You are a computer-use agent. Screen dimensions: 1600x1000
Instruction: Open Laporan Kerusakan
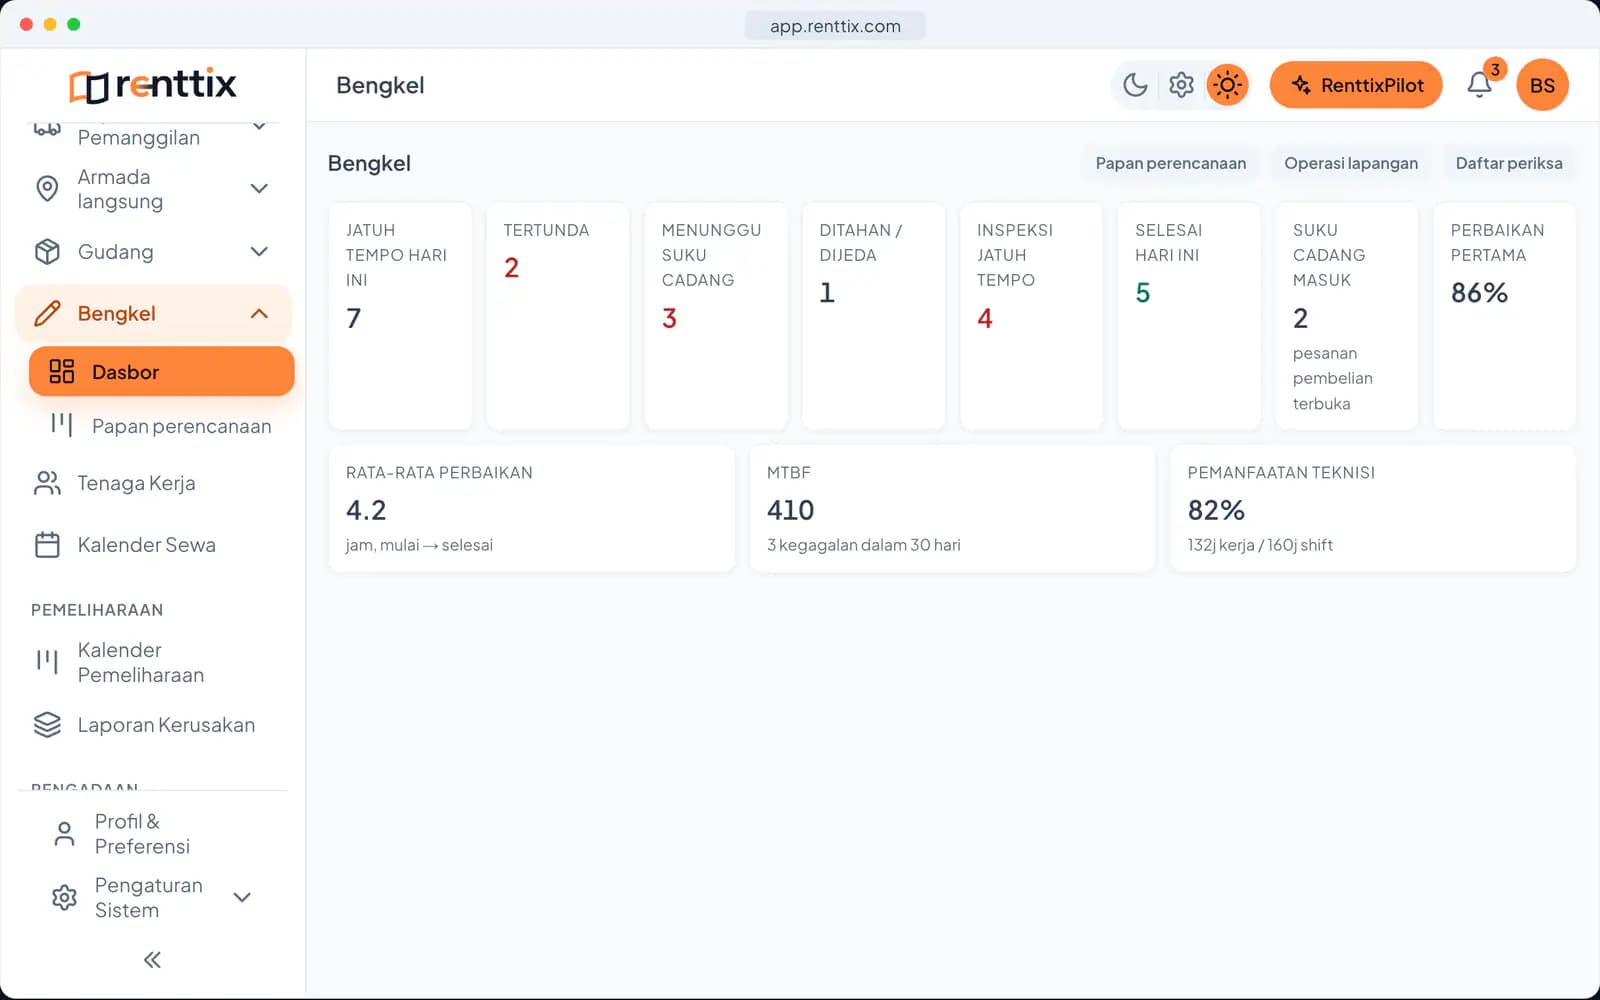click(x=166, y=725)
